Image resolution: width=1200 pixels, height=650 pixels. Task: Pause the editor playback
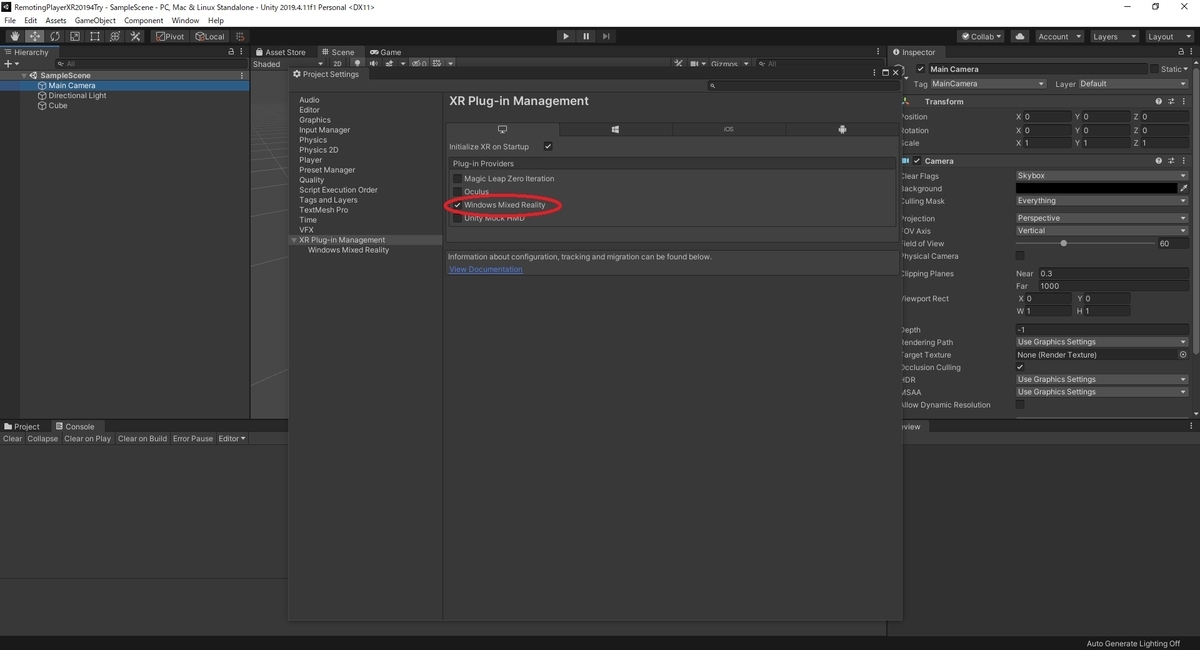pos(586,36)
